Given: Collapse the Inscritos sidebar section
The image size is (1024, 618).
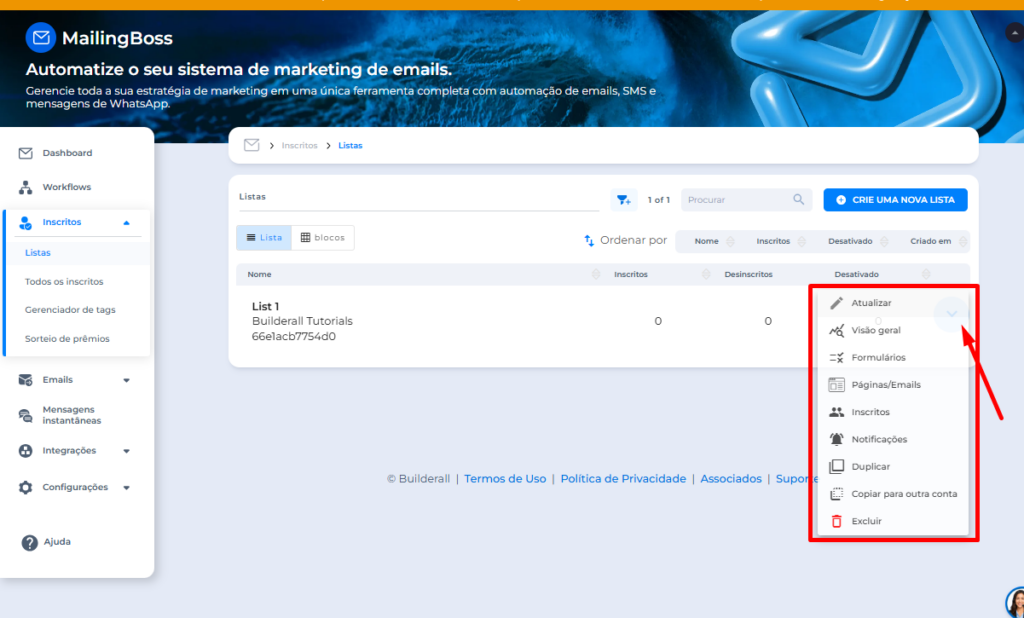Looking at the screenshot, I should 126,222.
